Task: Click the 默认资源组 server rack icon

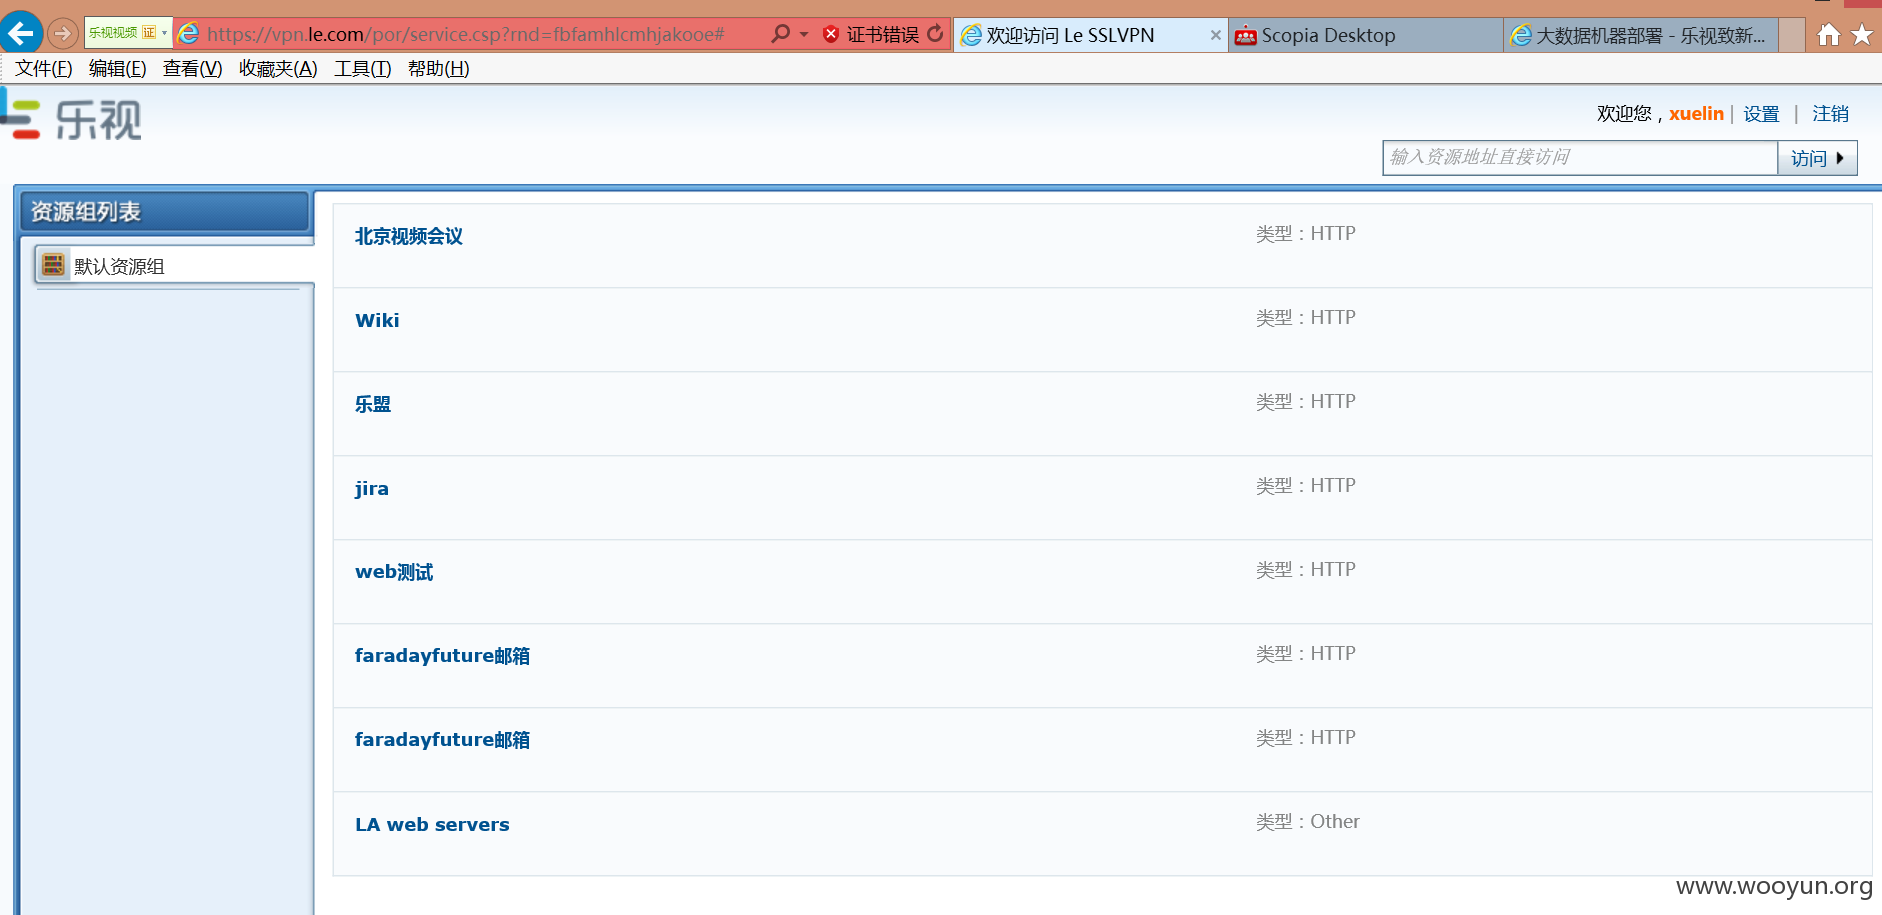Action: 53,264
